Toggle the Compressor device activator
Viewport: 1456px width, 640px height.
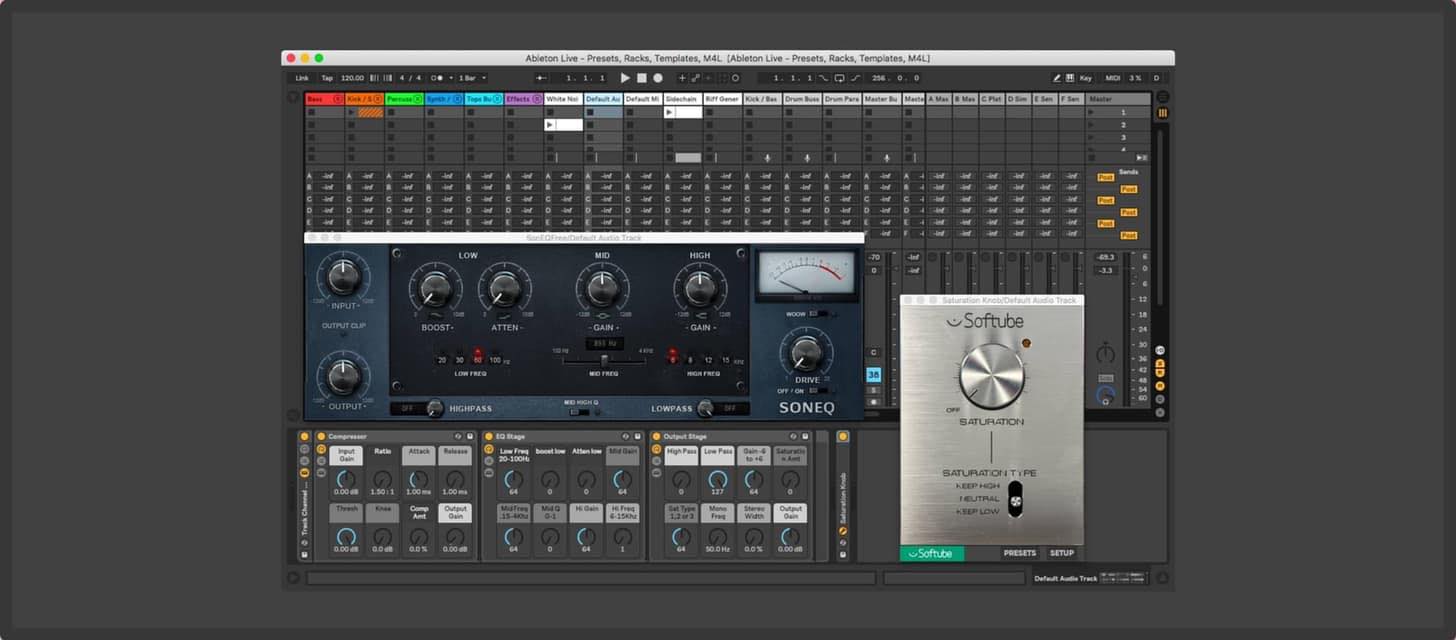(322, 436)
